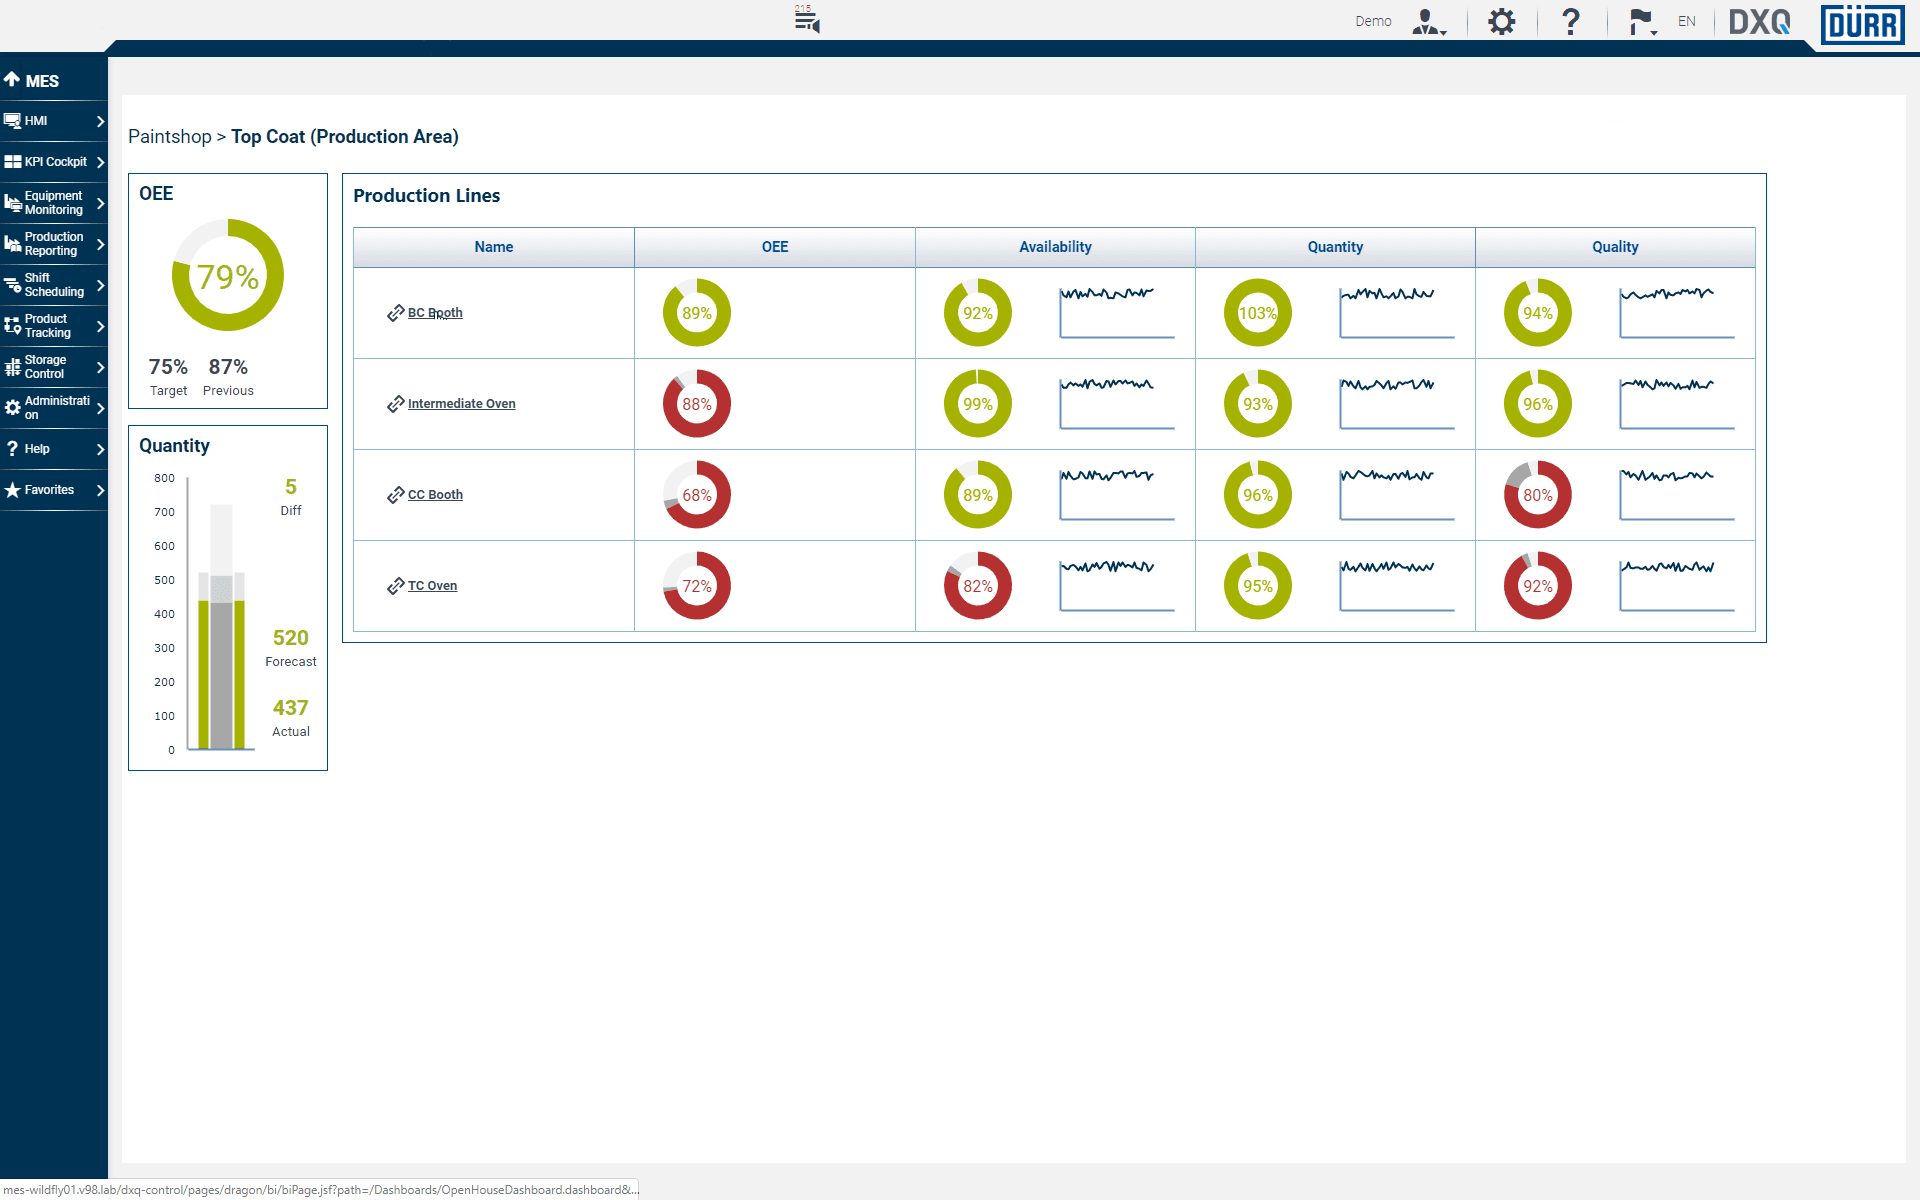The height and width of the screenshot is (1200, 1920).
Task: Open Equipment Monitoring menu item
Action: 53,203
